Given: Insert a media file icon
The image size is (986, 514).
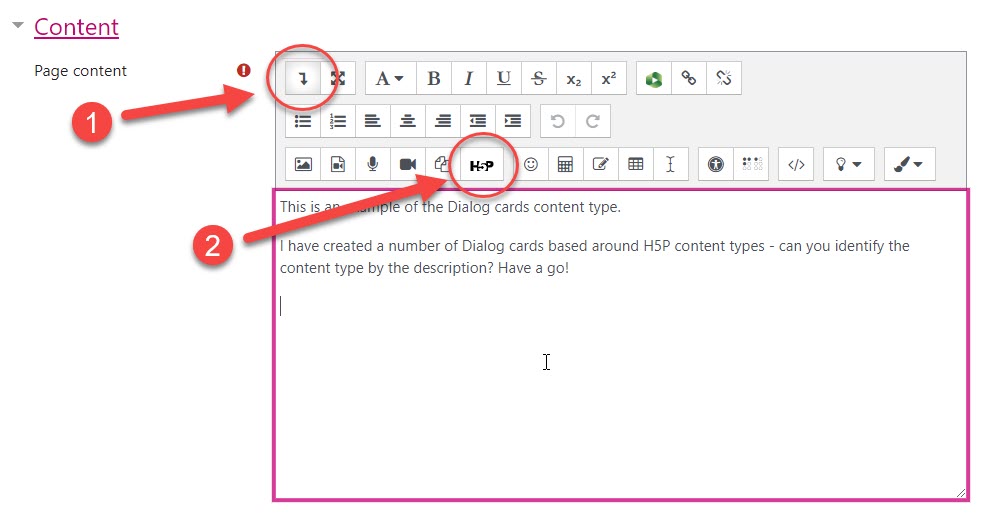Looking at the screenshot, I should point(338,164).
